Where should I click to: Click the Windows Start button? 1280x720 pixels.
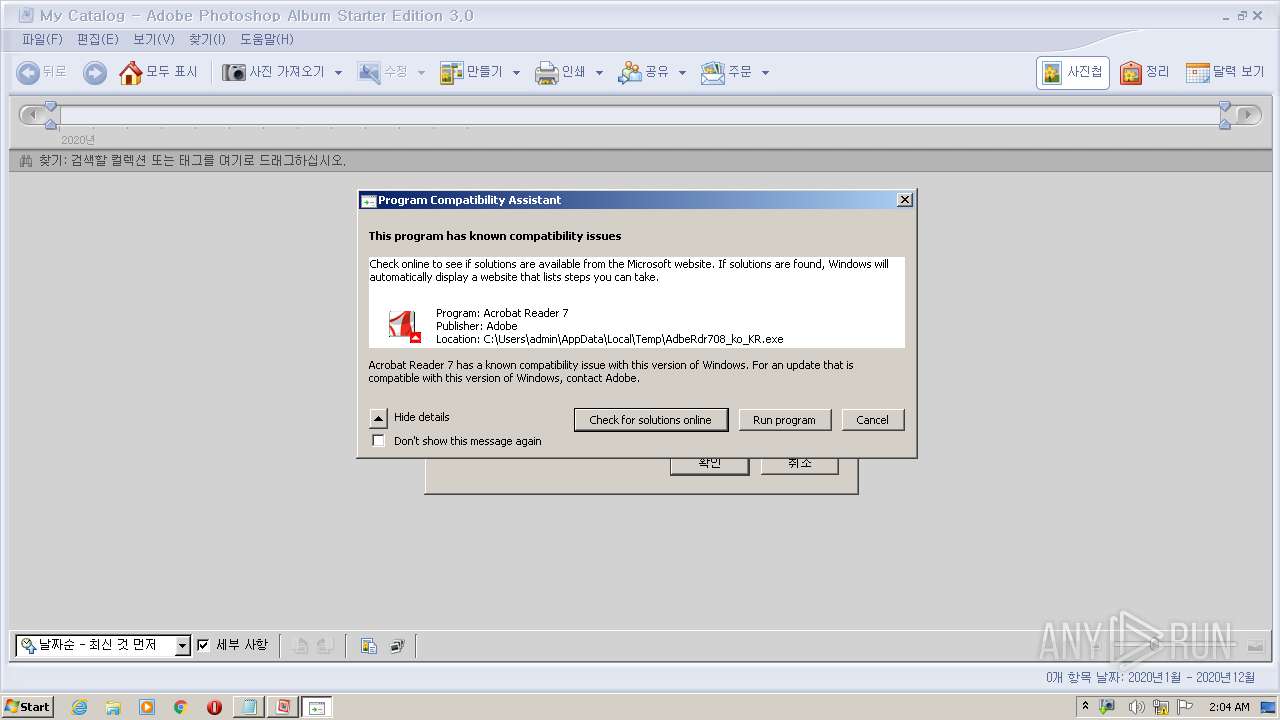pos(28,707)
